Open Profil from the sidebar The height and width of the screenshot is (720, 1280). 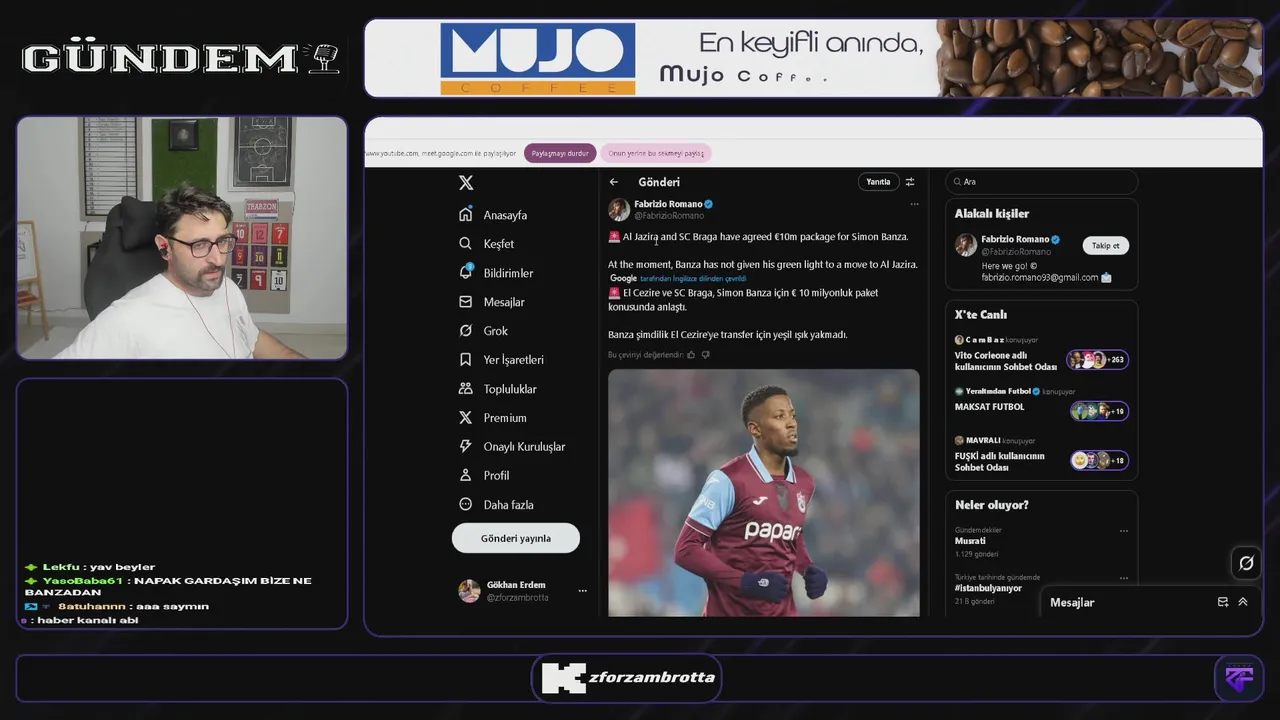click(484, 476)
